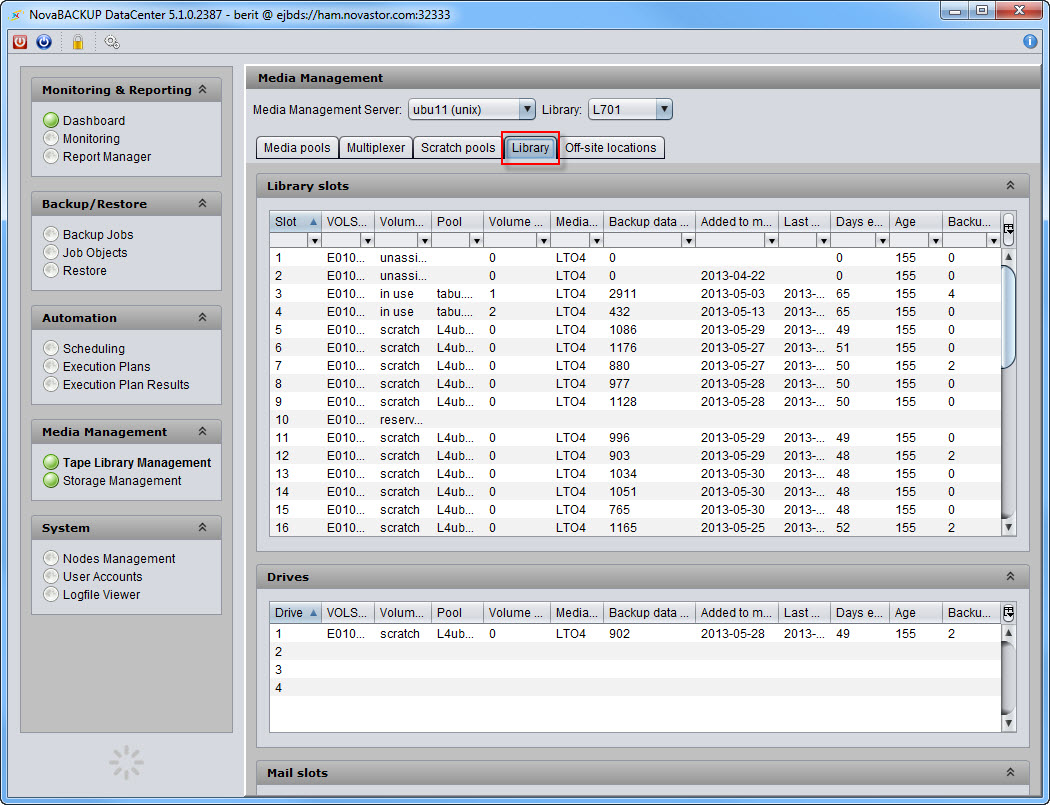The image size is (1050, 805).
Task: Switch to the Multiplexer tab
Action: click(x=376, y=147)
